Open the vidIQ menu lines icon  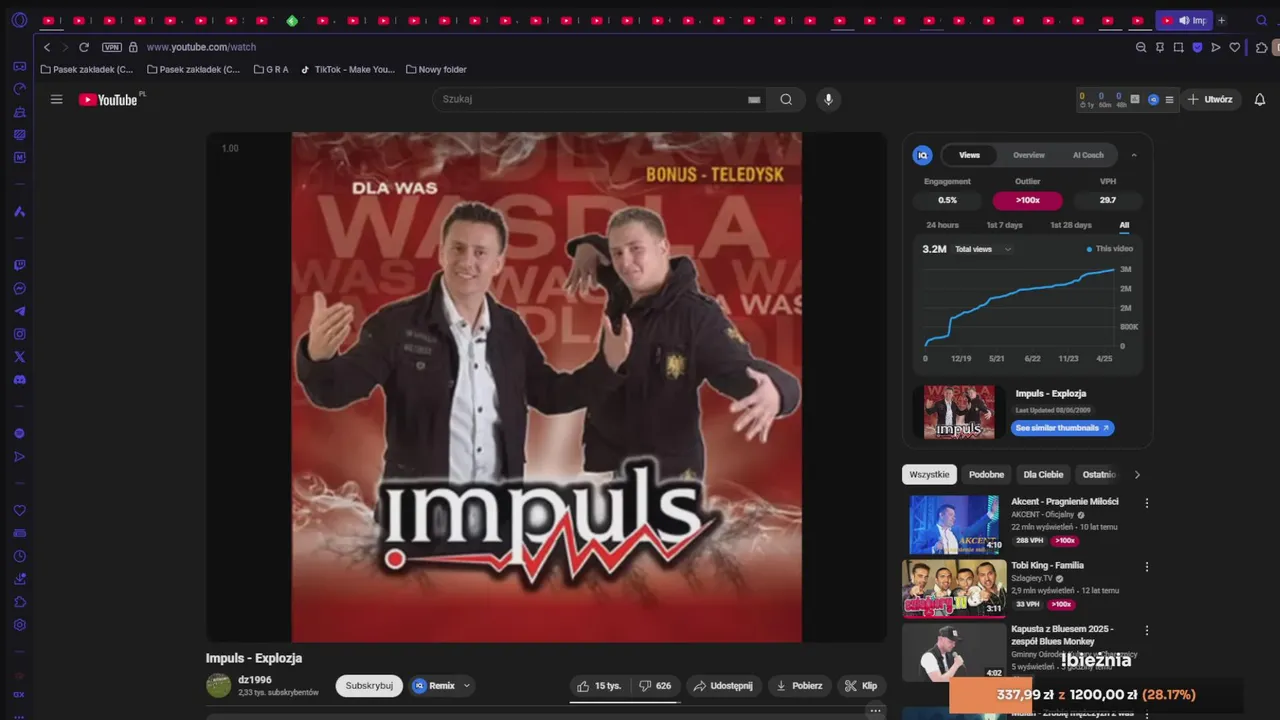[x=1169, y=99]
